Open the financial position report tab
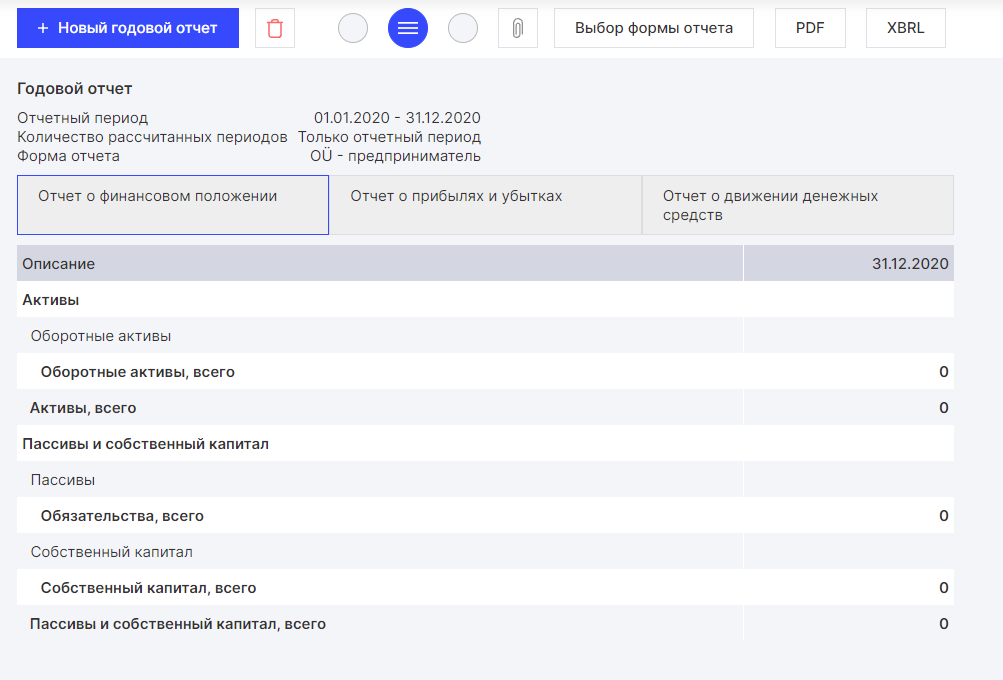This screenshot has height=680, width=1003. tap(173, 205)
